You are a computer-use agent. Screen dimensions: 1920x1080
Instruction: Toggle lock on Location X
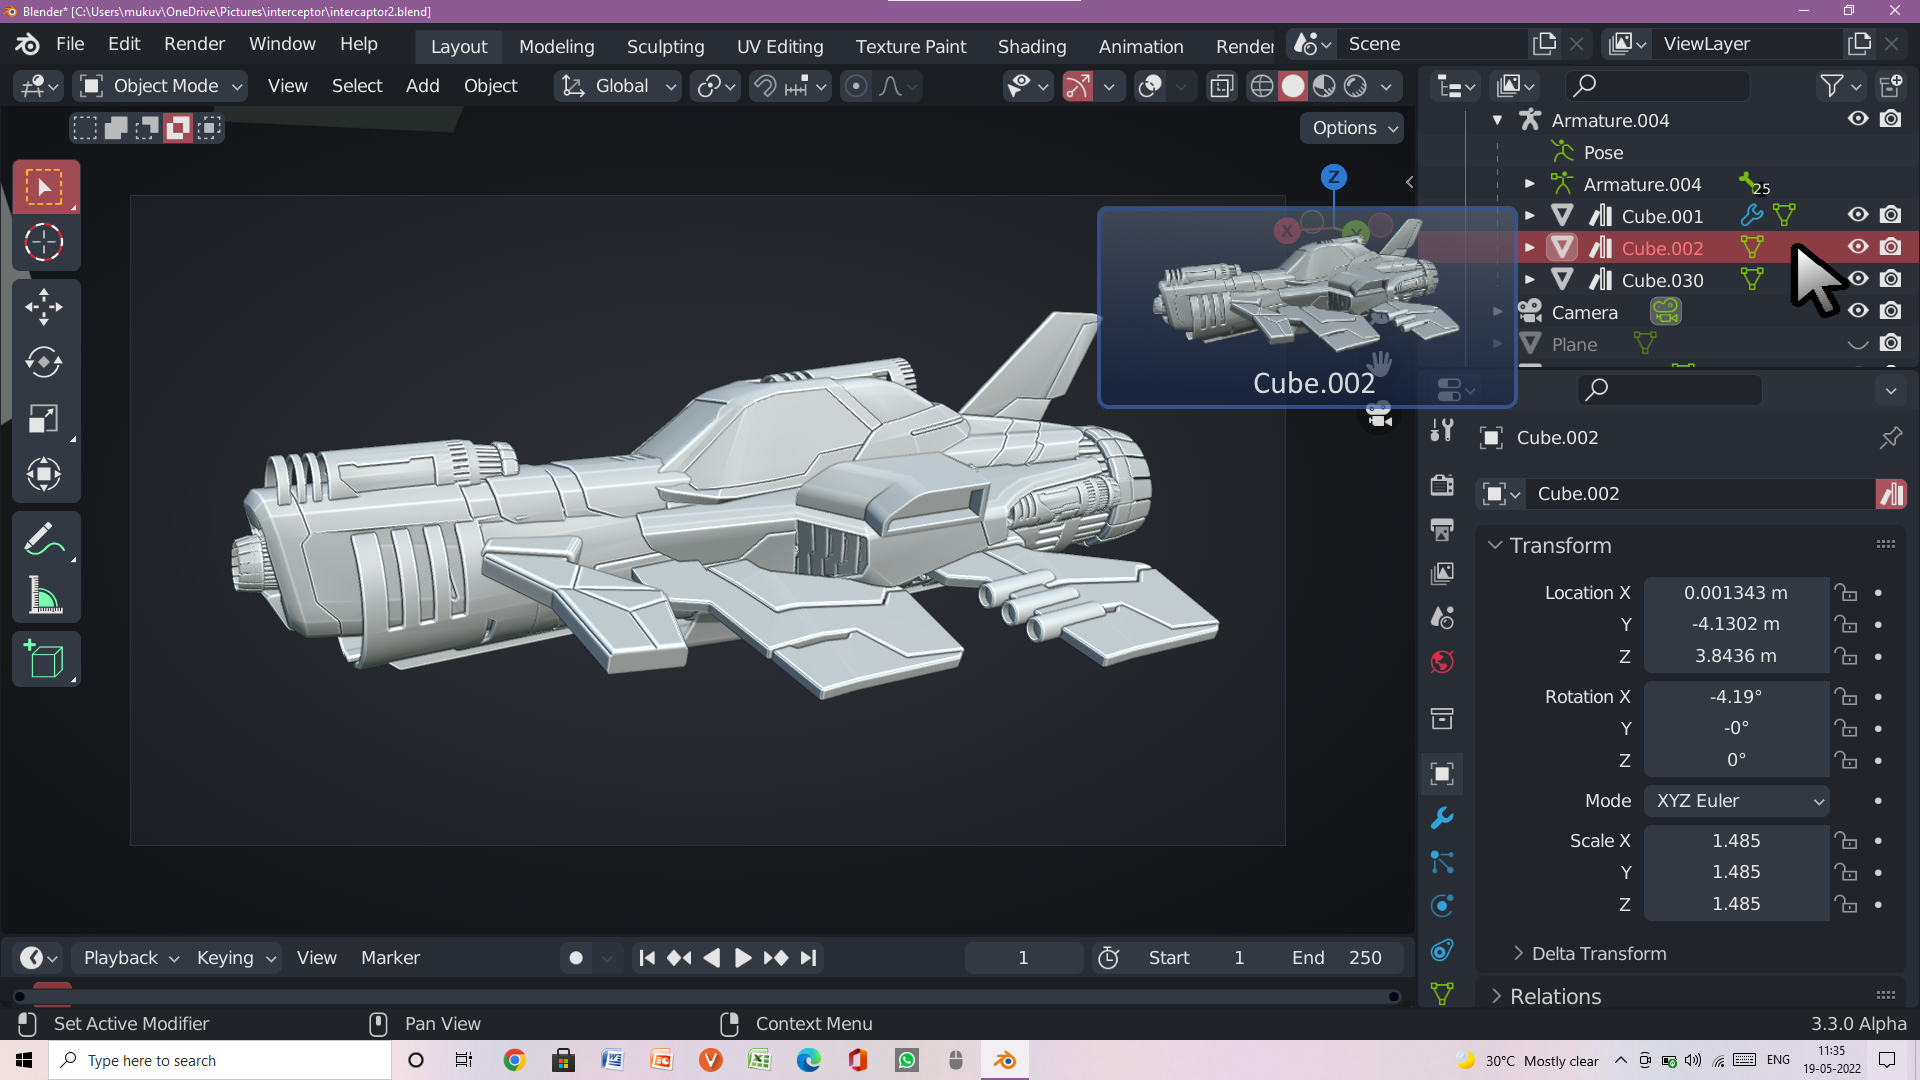click(1846, 593)
